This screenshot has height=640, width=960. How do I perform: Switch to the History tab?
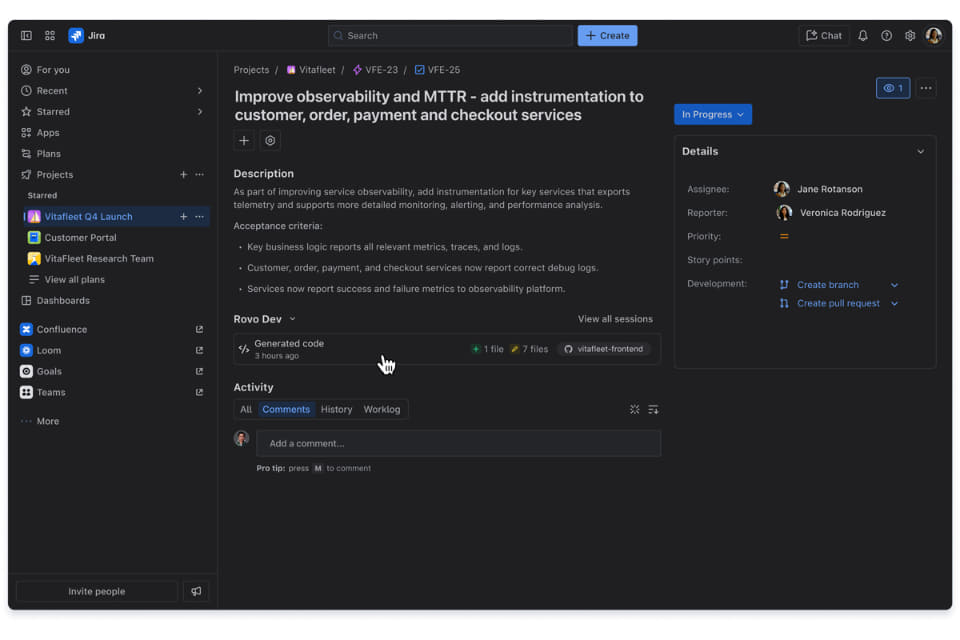tap(336, 410)
